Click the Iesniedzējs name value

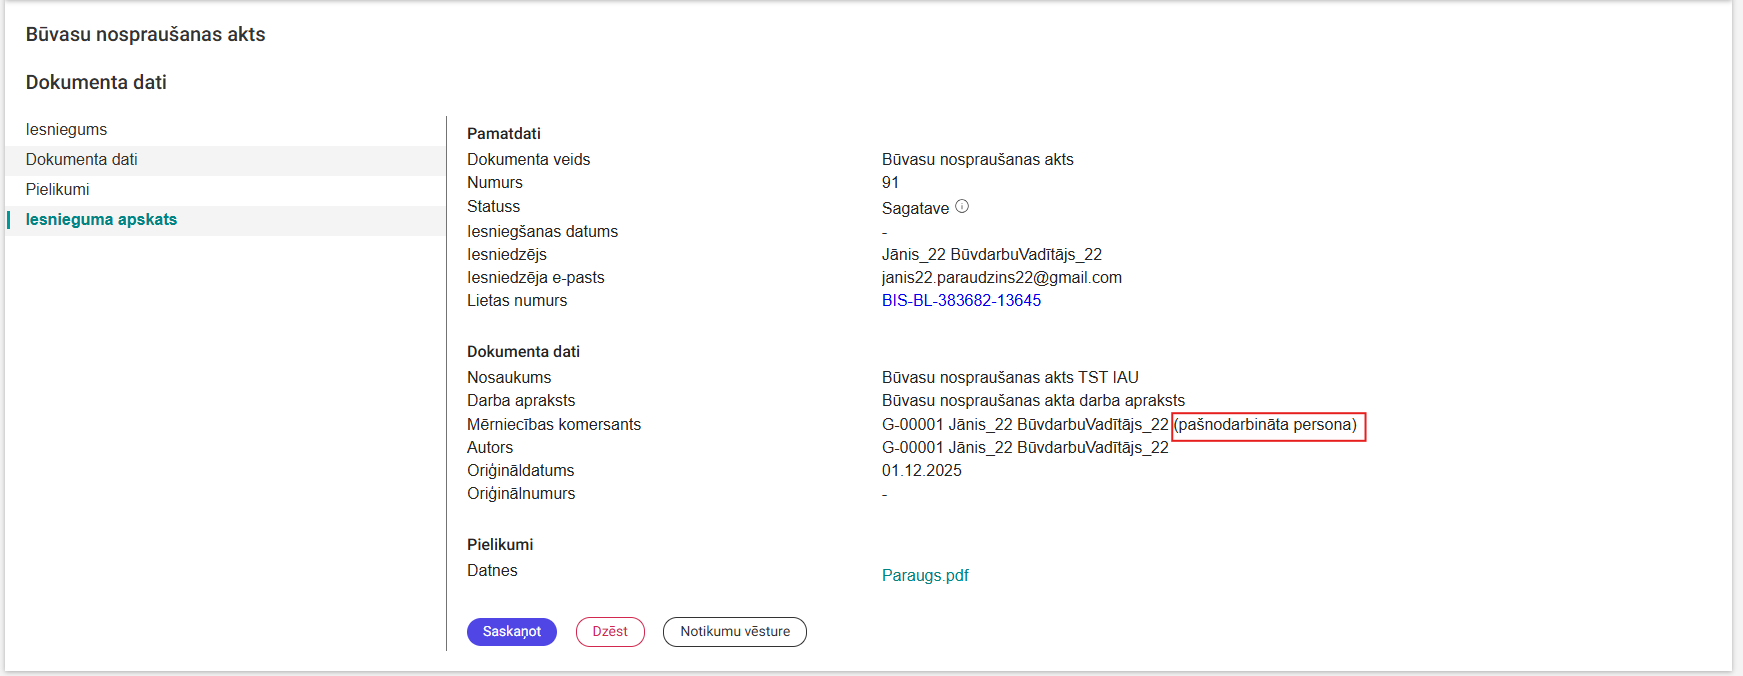tap(991, 255)
